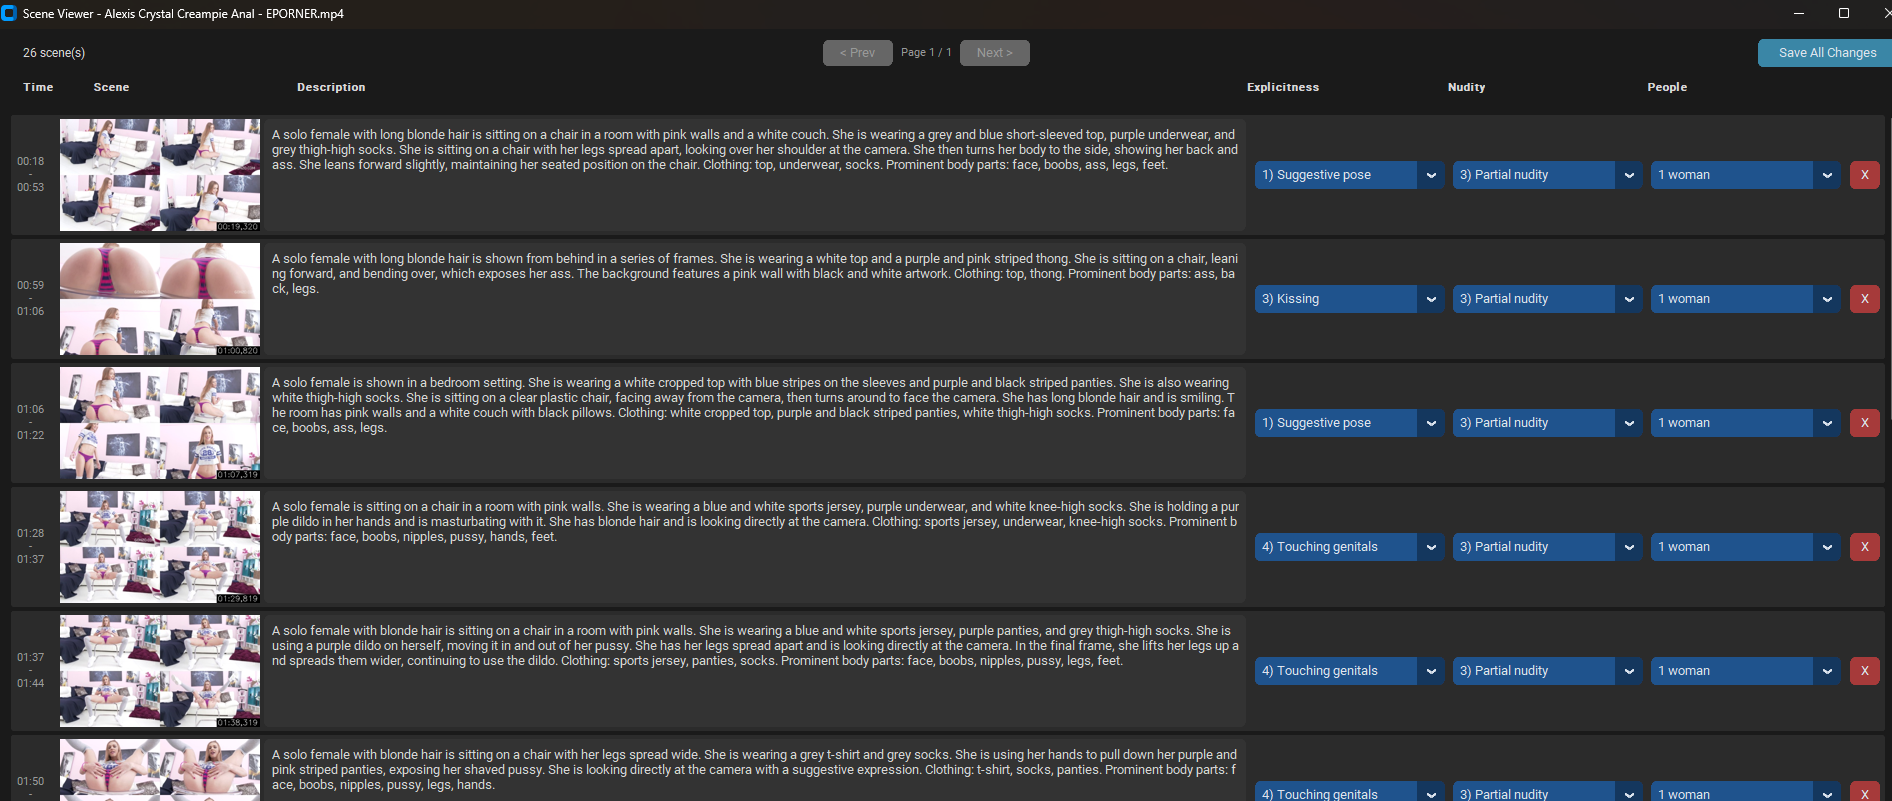Delete the scene starting at 00:18
This screenshot has width=1892, height=801.
[x=1864, y=175]
